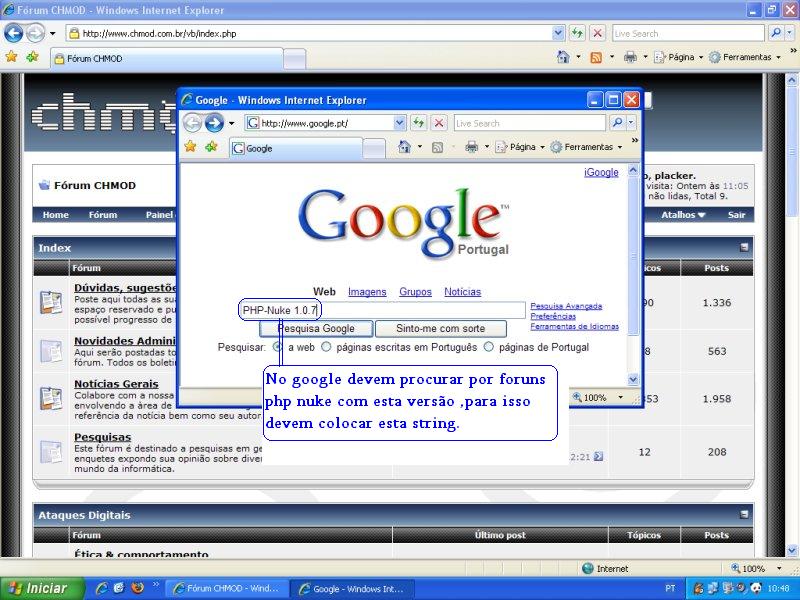Click the Home icon in the Google window
Screen dimensions: 800x600
(x=404, y=147)
